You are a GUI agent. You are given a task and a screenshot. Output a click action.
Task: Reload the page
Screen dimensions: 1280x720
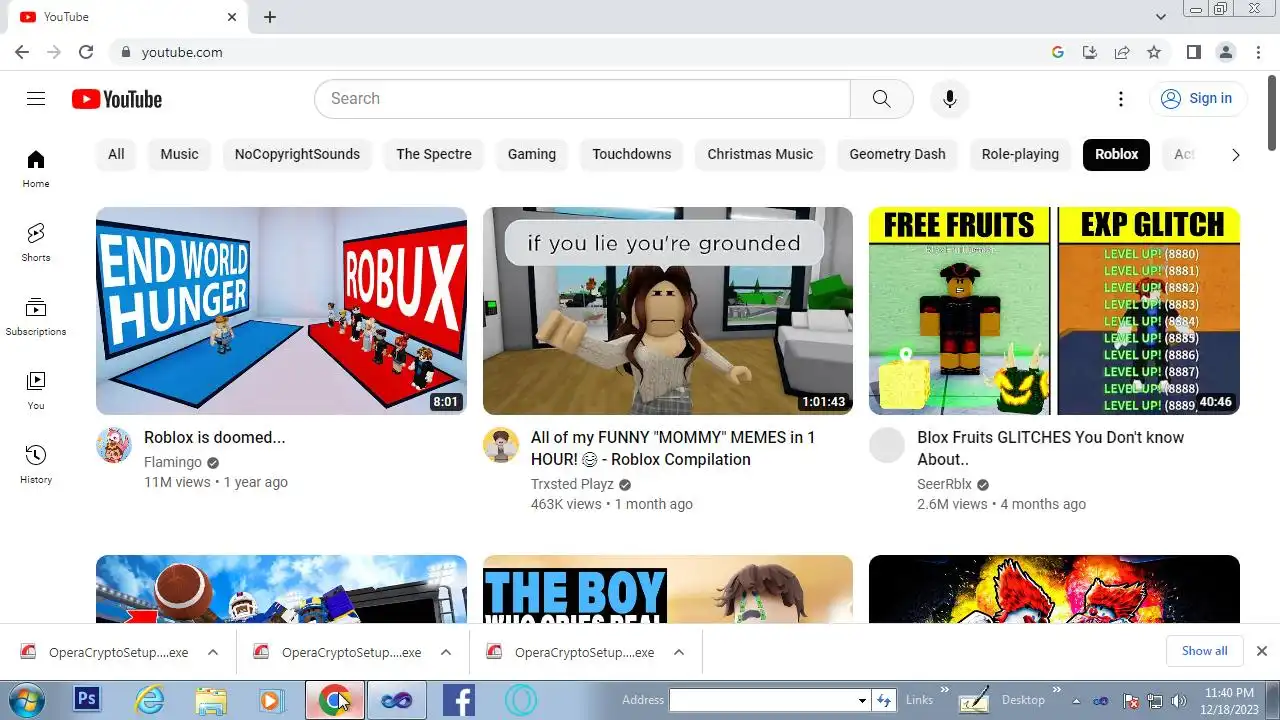tap(86, 52)
